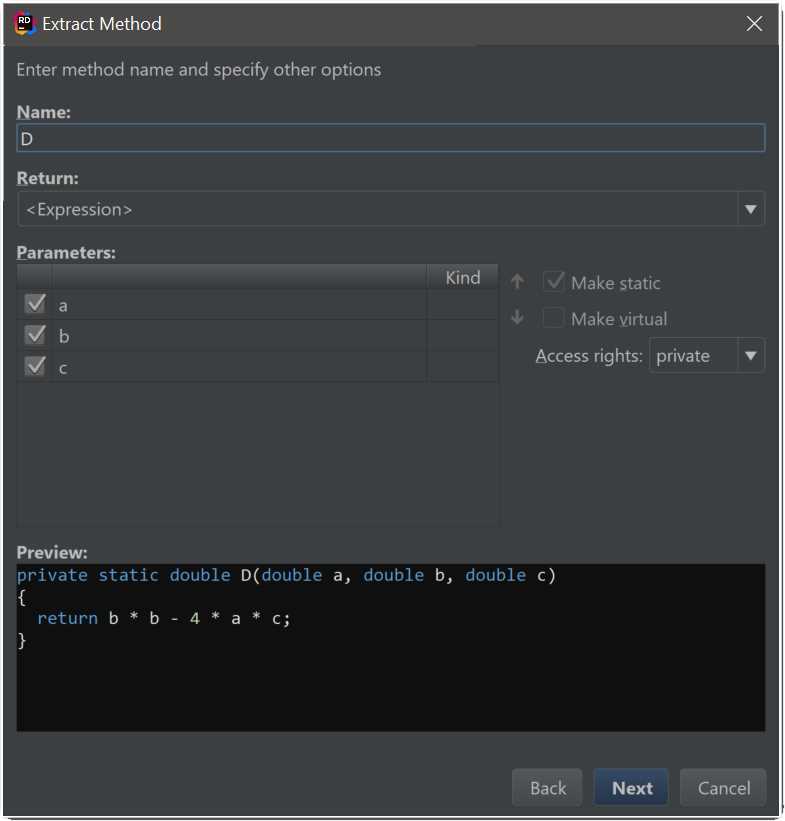Enable the Make virtual checkbox
The height and width of the screenshot is (821, 785).
tap(553, 318)
